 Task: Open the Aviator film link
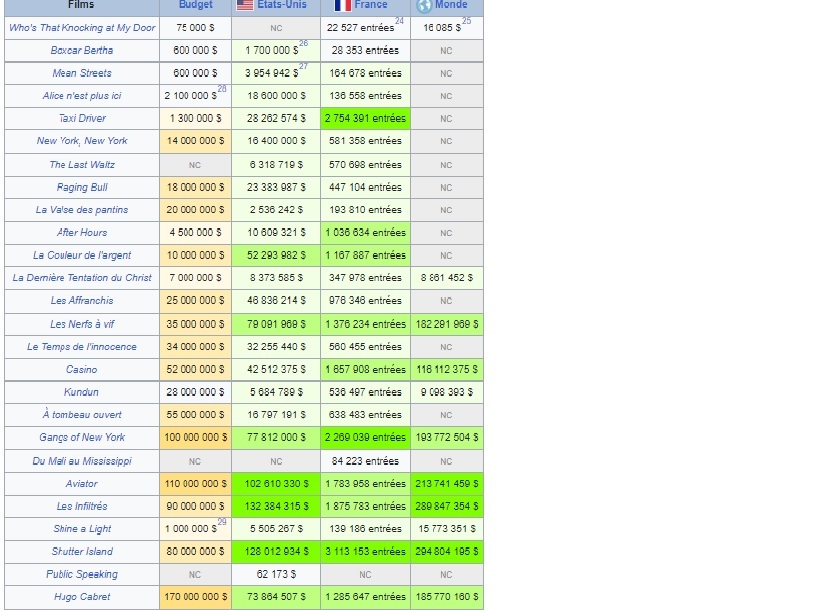(x=82, y=484)
